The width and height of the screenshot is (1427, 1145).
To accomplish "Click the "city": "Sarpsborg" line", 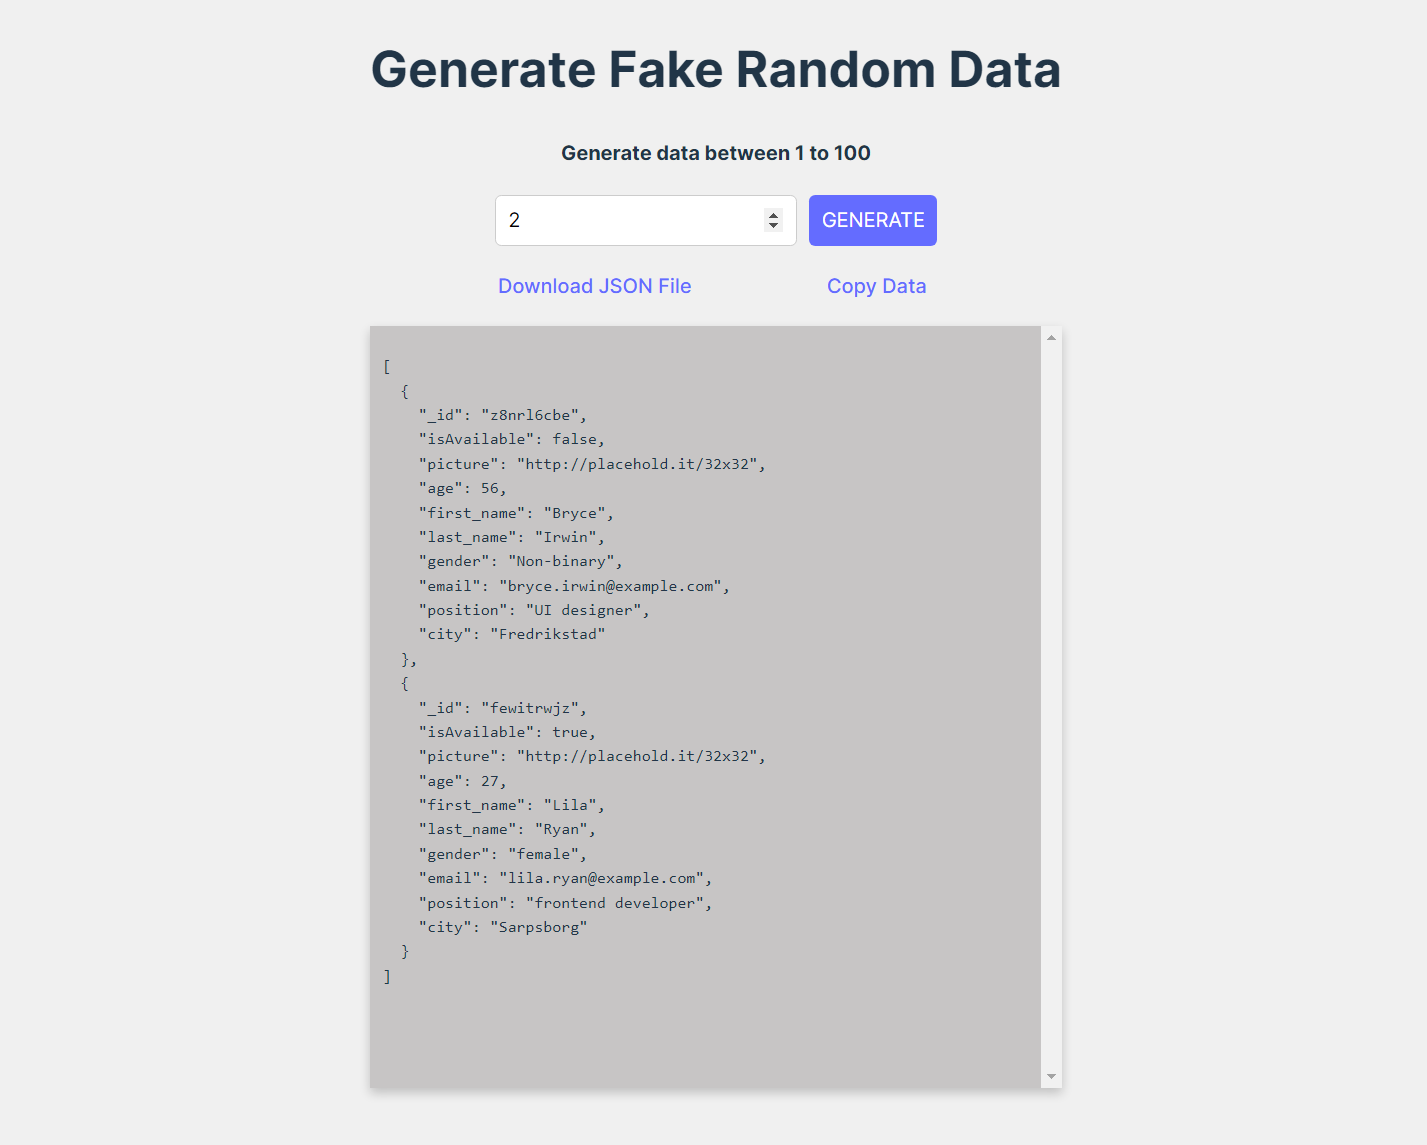I will (x=503, y=927).
